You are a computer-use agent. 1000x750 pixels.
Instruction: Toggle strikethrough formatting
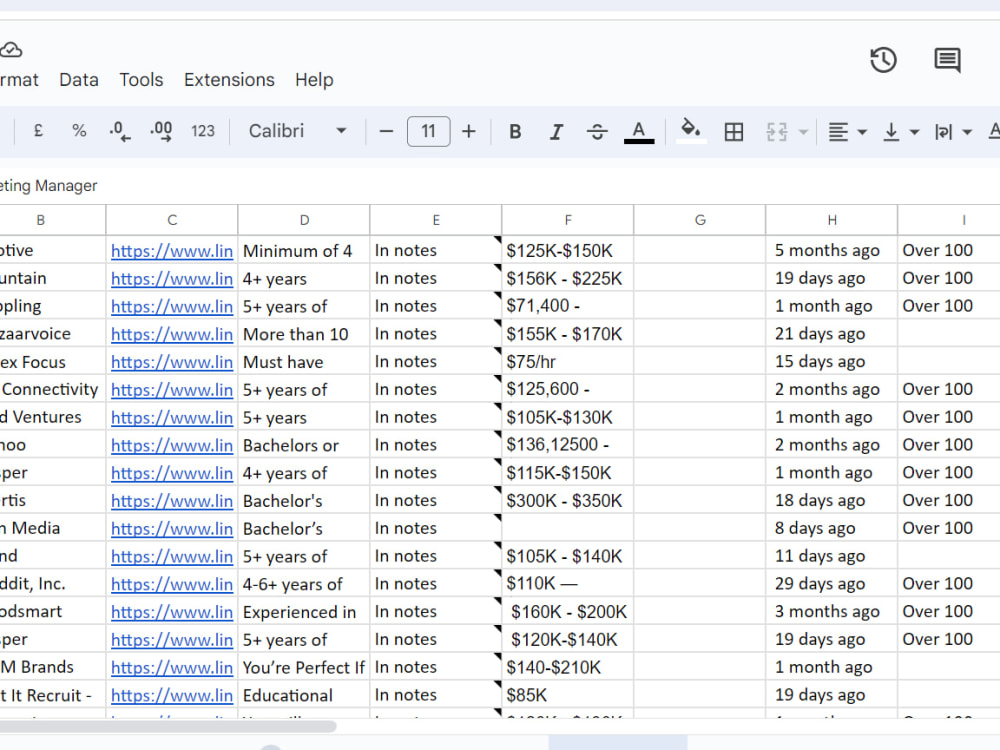[x=597, y=131]
